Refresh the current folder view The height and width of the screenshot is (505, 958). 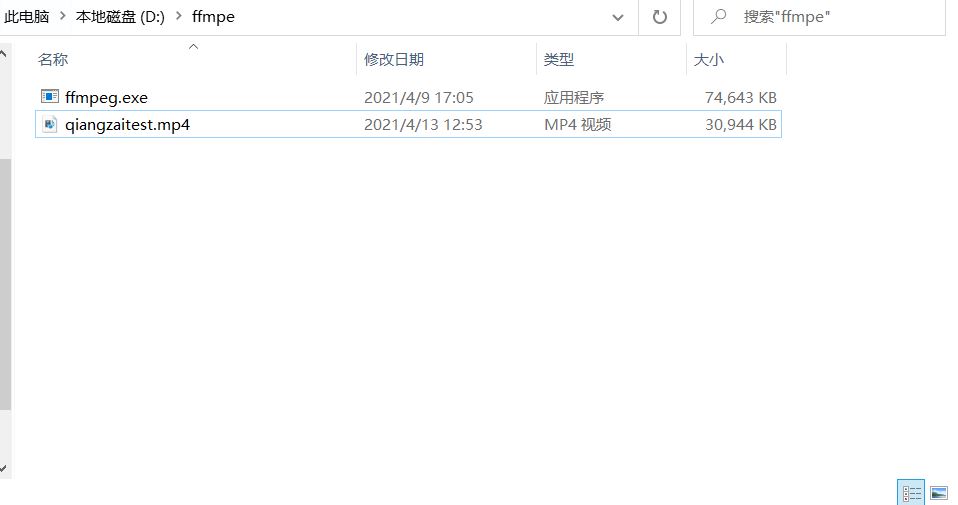[659, 17]
